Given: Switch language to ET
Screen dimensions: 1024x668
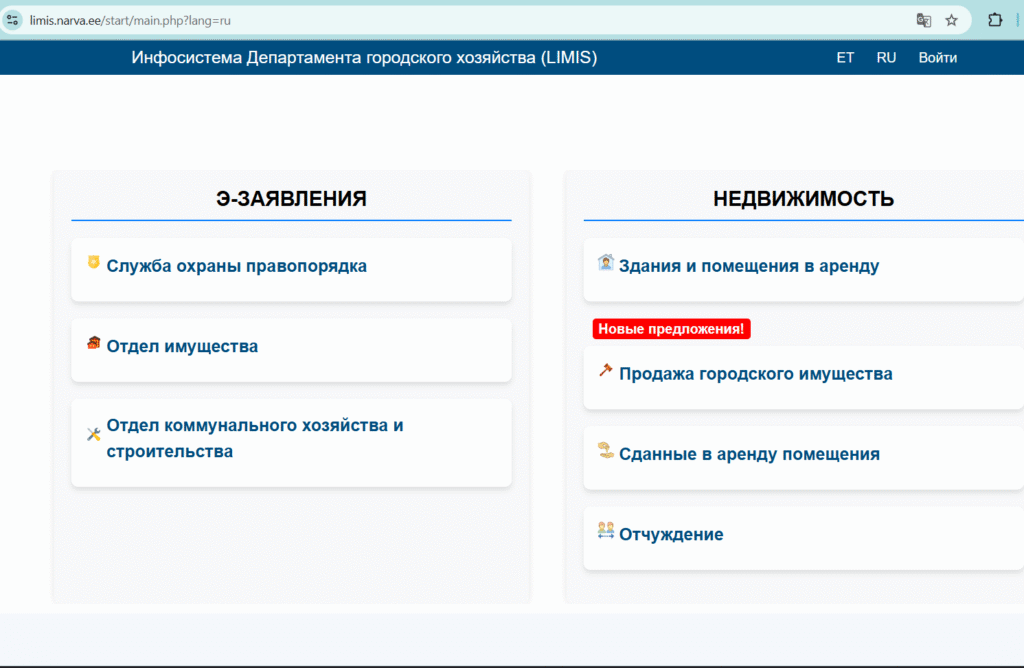Looking at the screenshot, I should click(x=845, y=58).
